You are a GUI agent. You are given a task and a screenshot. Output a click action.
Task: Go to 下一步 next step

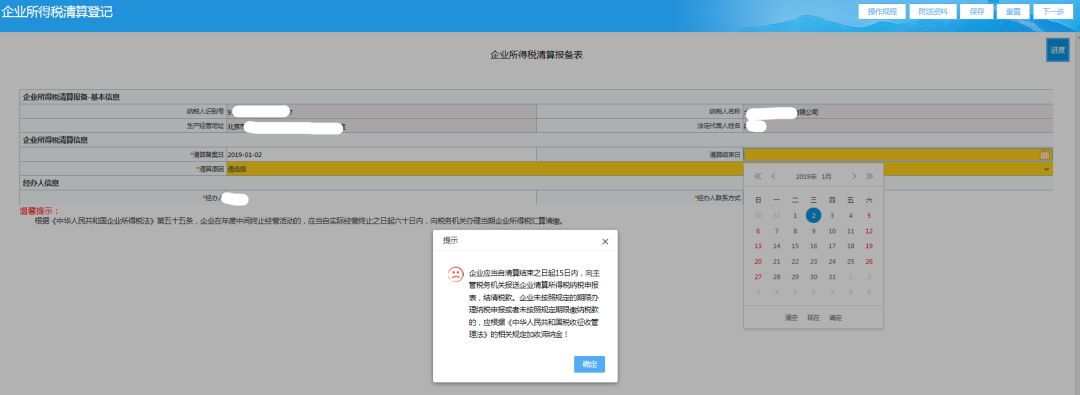tap(1053, 12)
